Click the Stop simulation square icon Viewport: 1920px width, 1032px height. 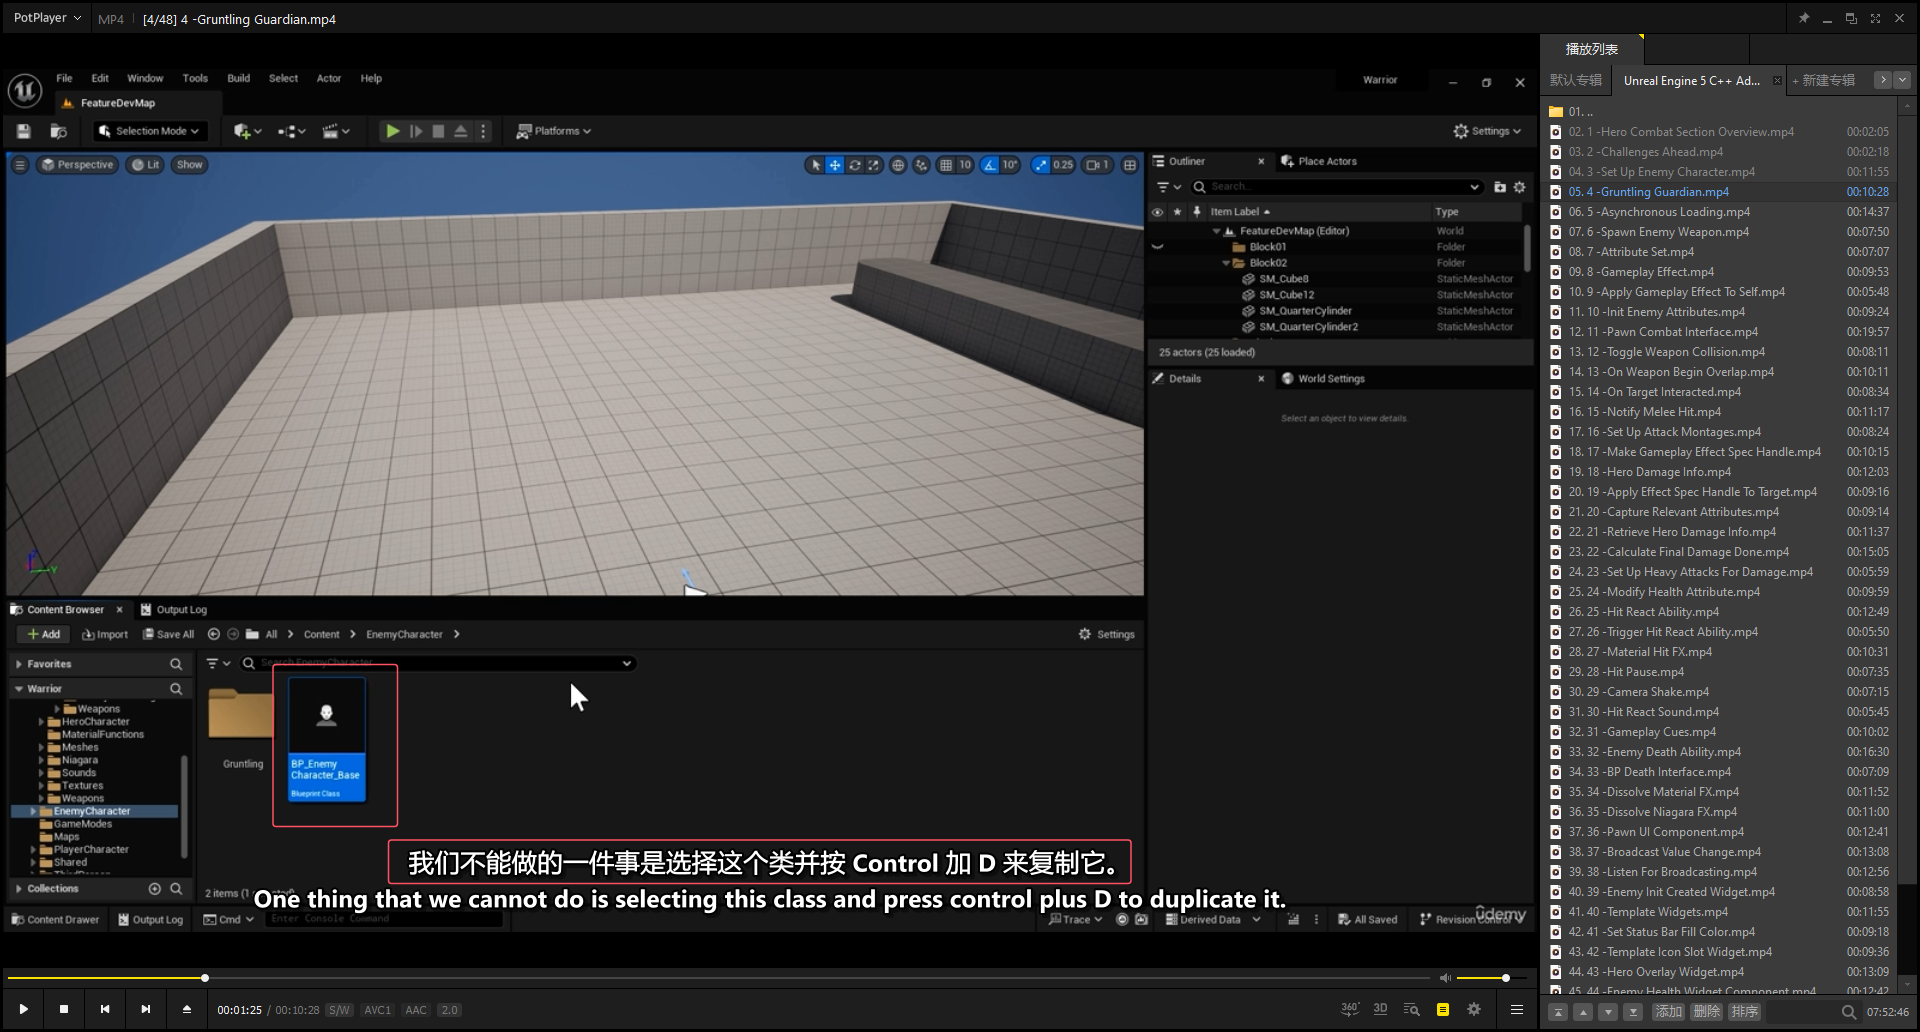point(438,131)
